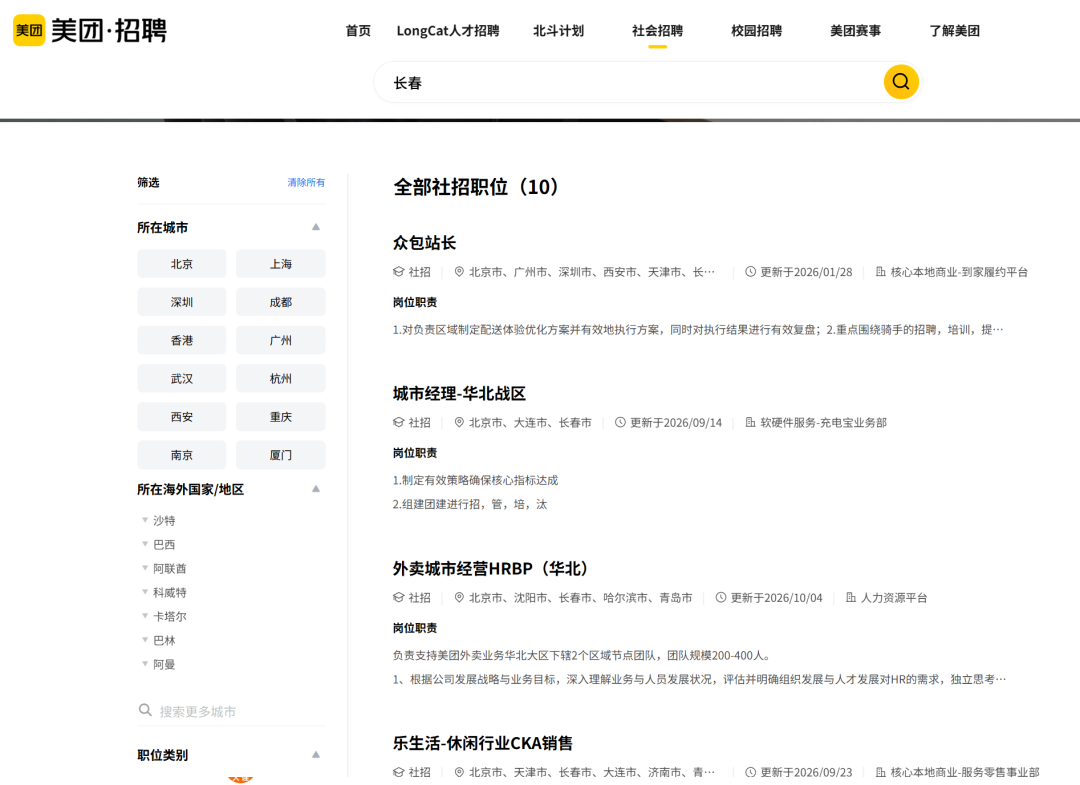
Task: Expand the 阿联酋 country tree item
Action: [145, 568]
